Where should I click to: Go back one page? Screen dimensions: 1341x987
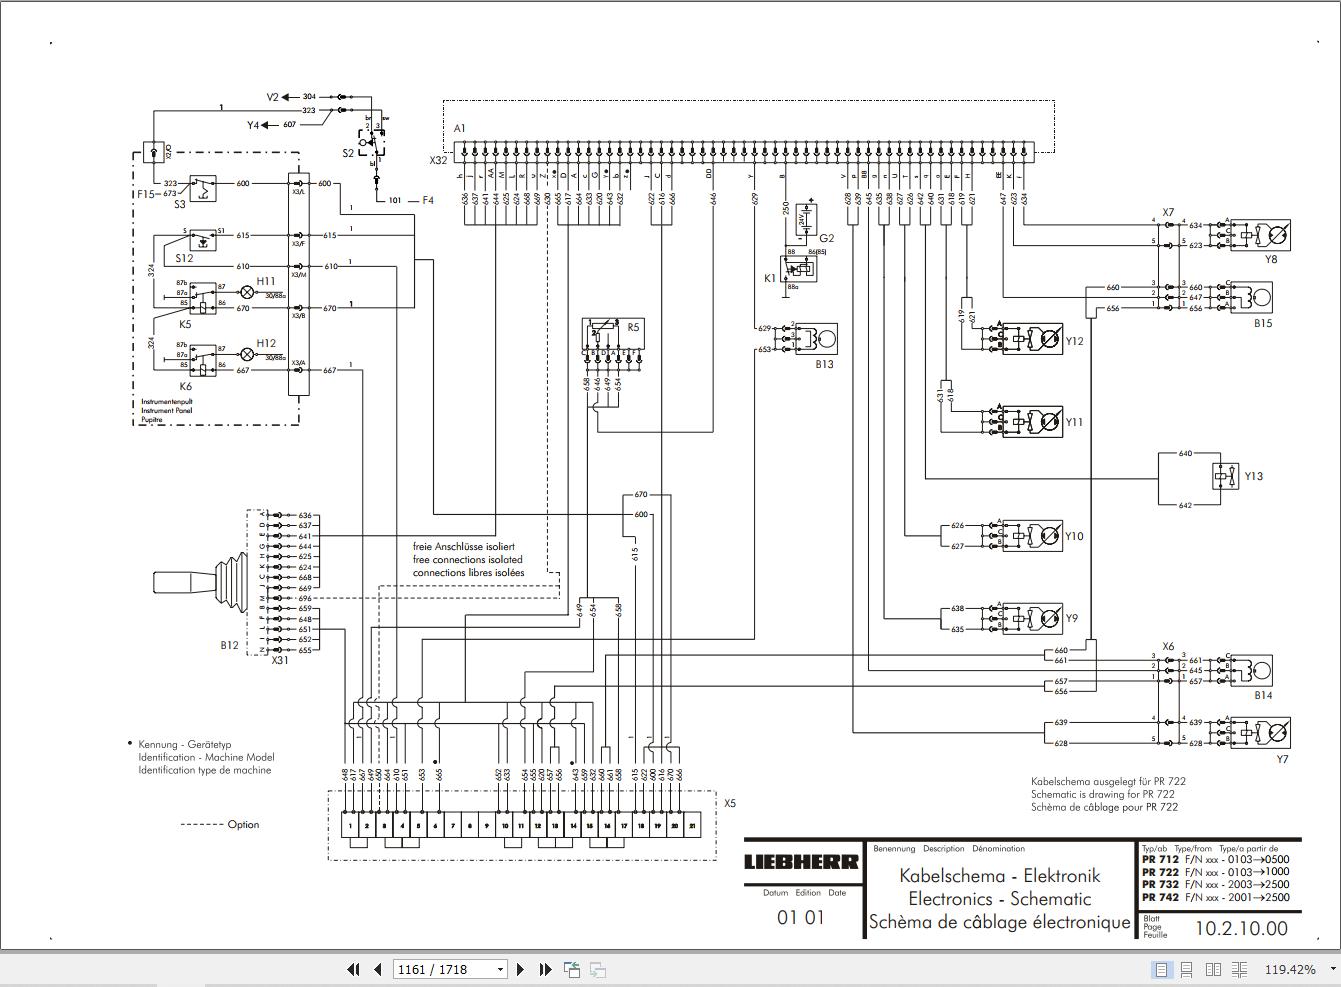tap(376, 969)
